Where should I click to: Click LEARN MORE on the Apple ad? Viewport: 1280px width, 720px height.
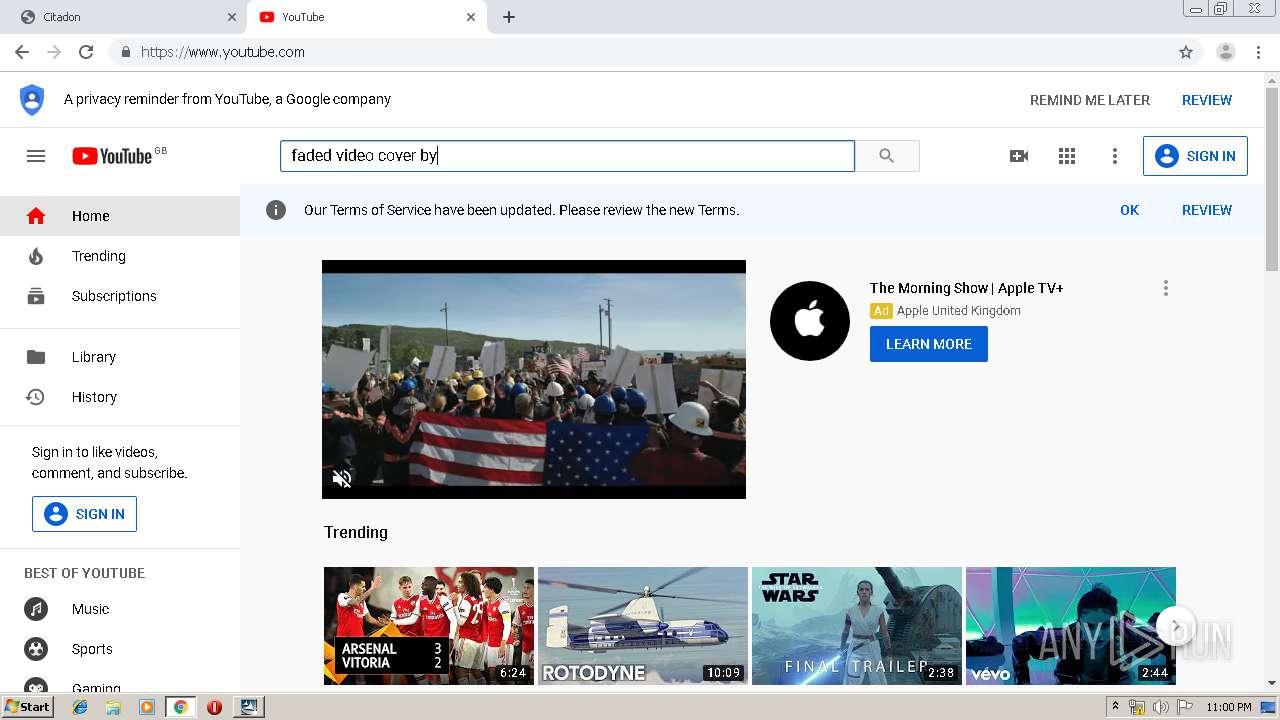[929, 344]
